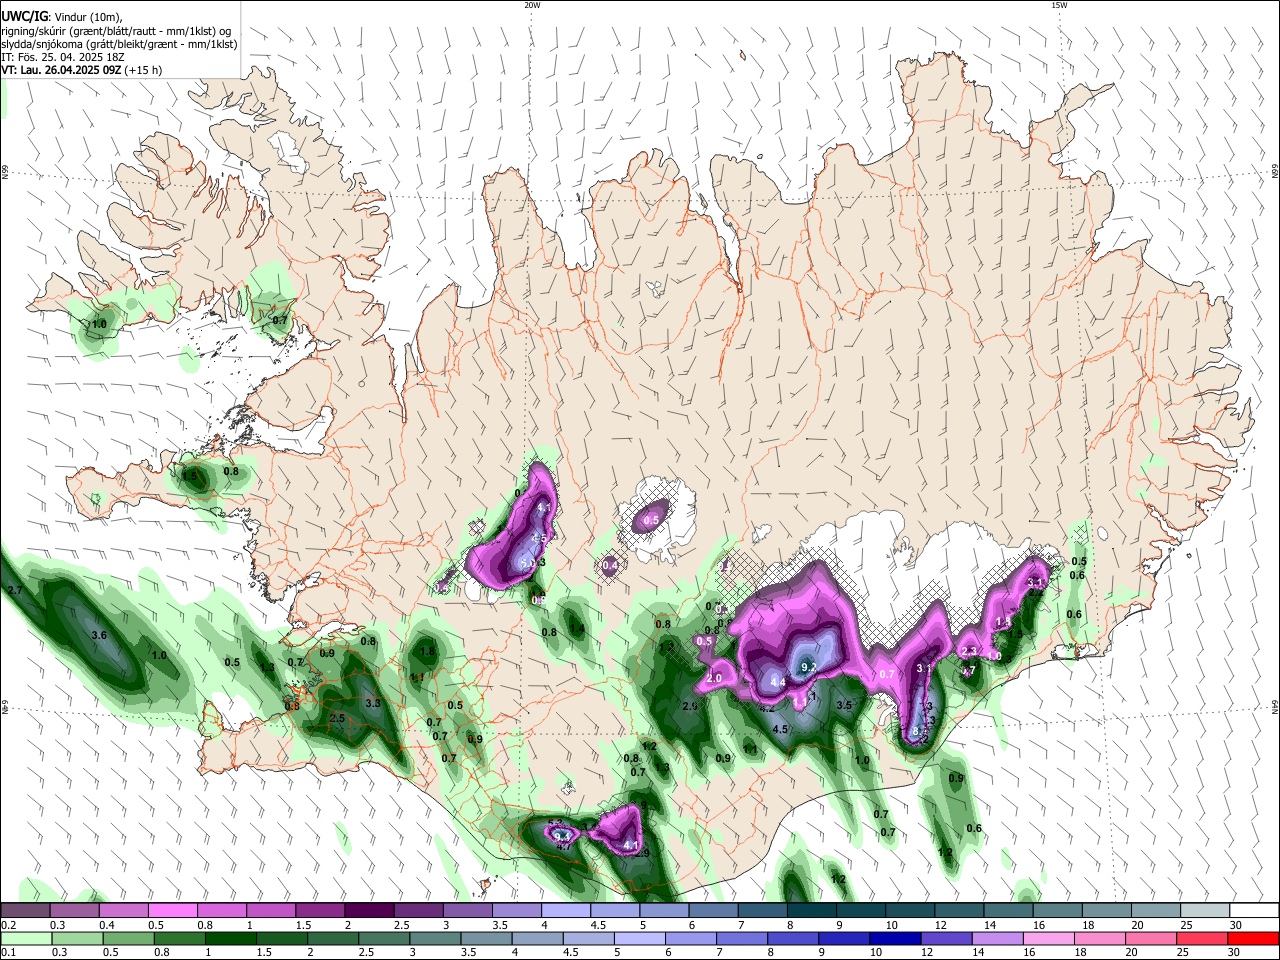
Task: Click the '3.5' precipitation value on the map
Action: [x=844, y=706]
